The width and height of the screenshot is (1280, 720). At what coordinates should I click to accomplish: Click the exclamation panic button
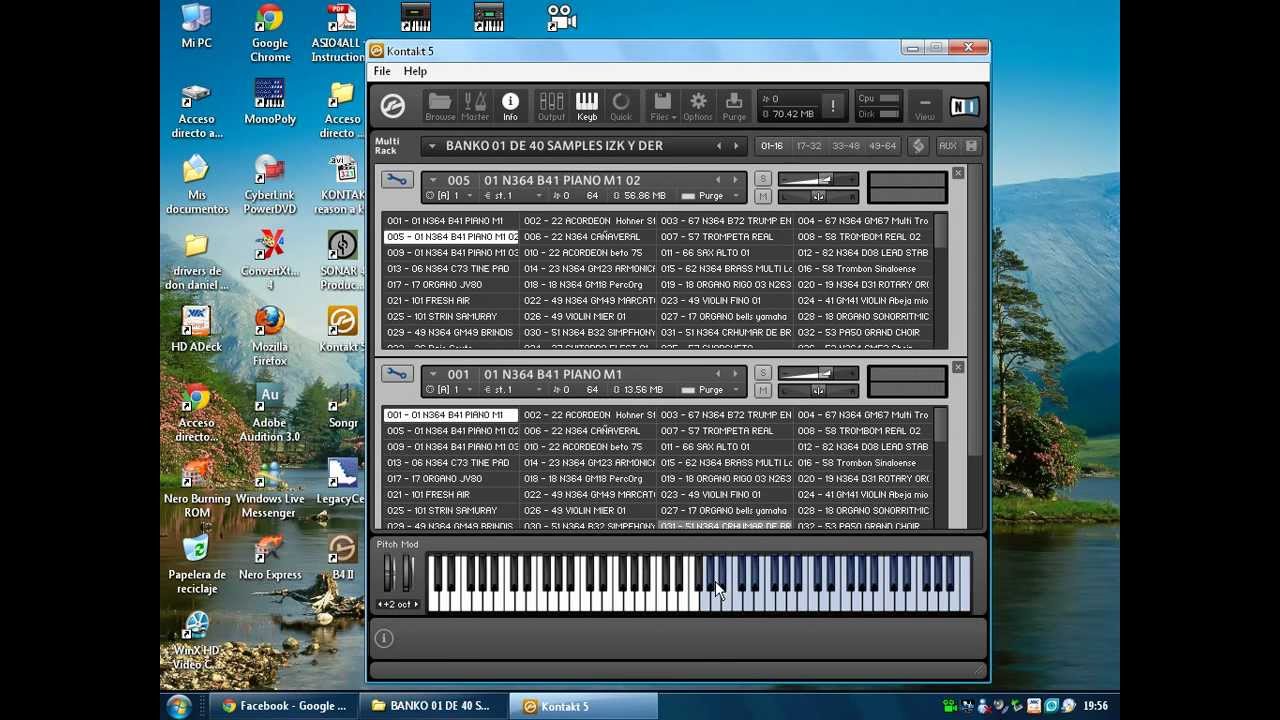[832, 106]
